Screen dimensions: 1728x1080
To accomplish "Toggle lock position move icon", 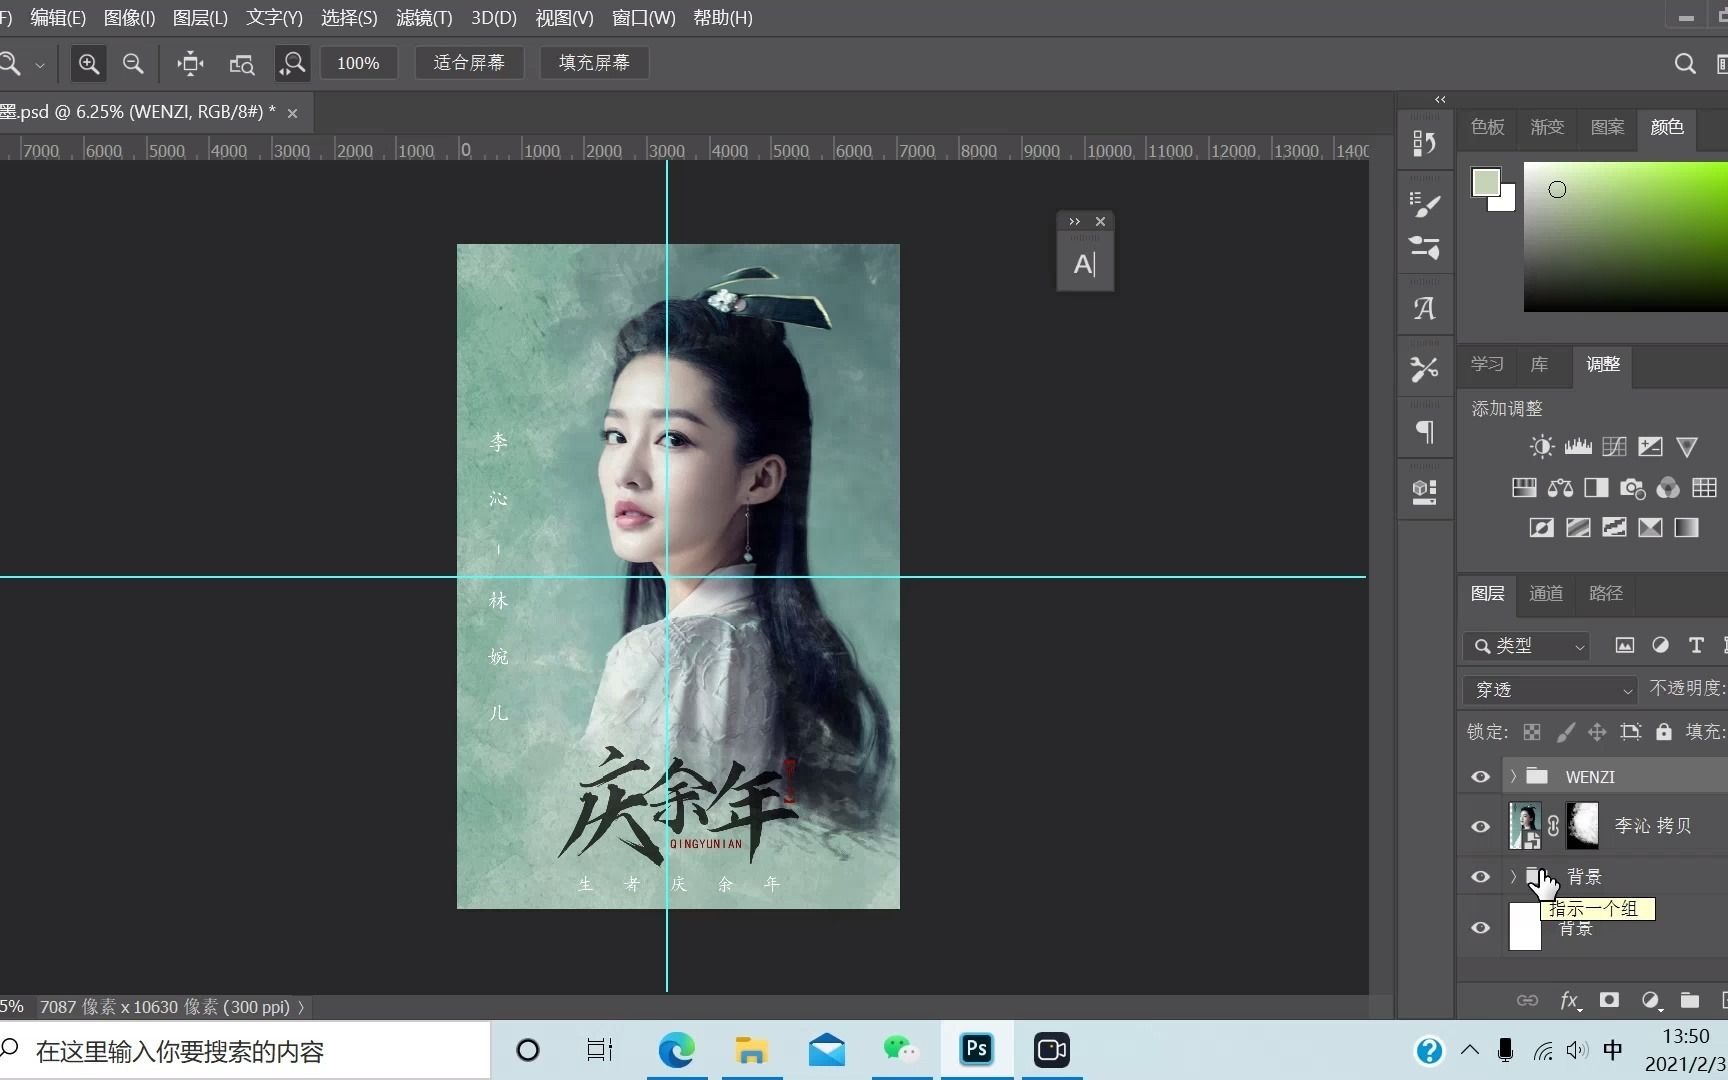I will pos(1597,732).
